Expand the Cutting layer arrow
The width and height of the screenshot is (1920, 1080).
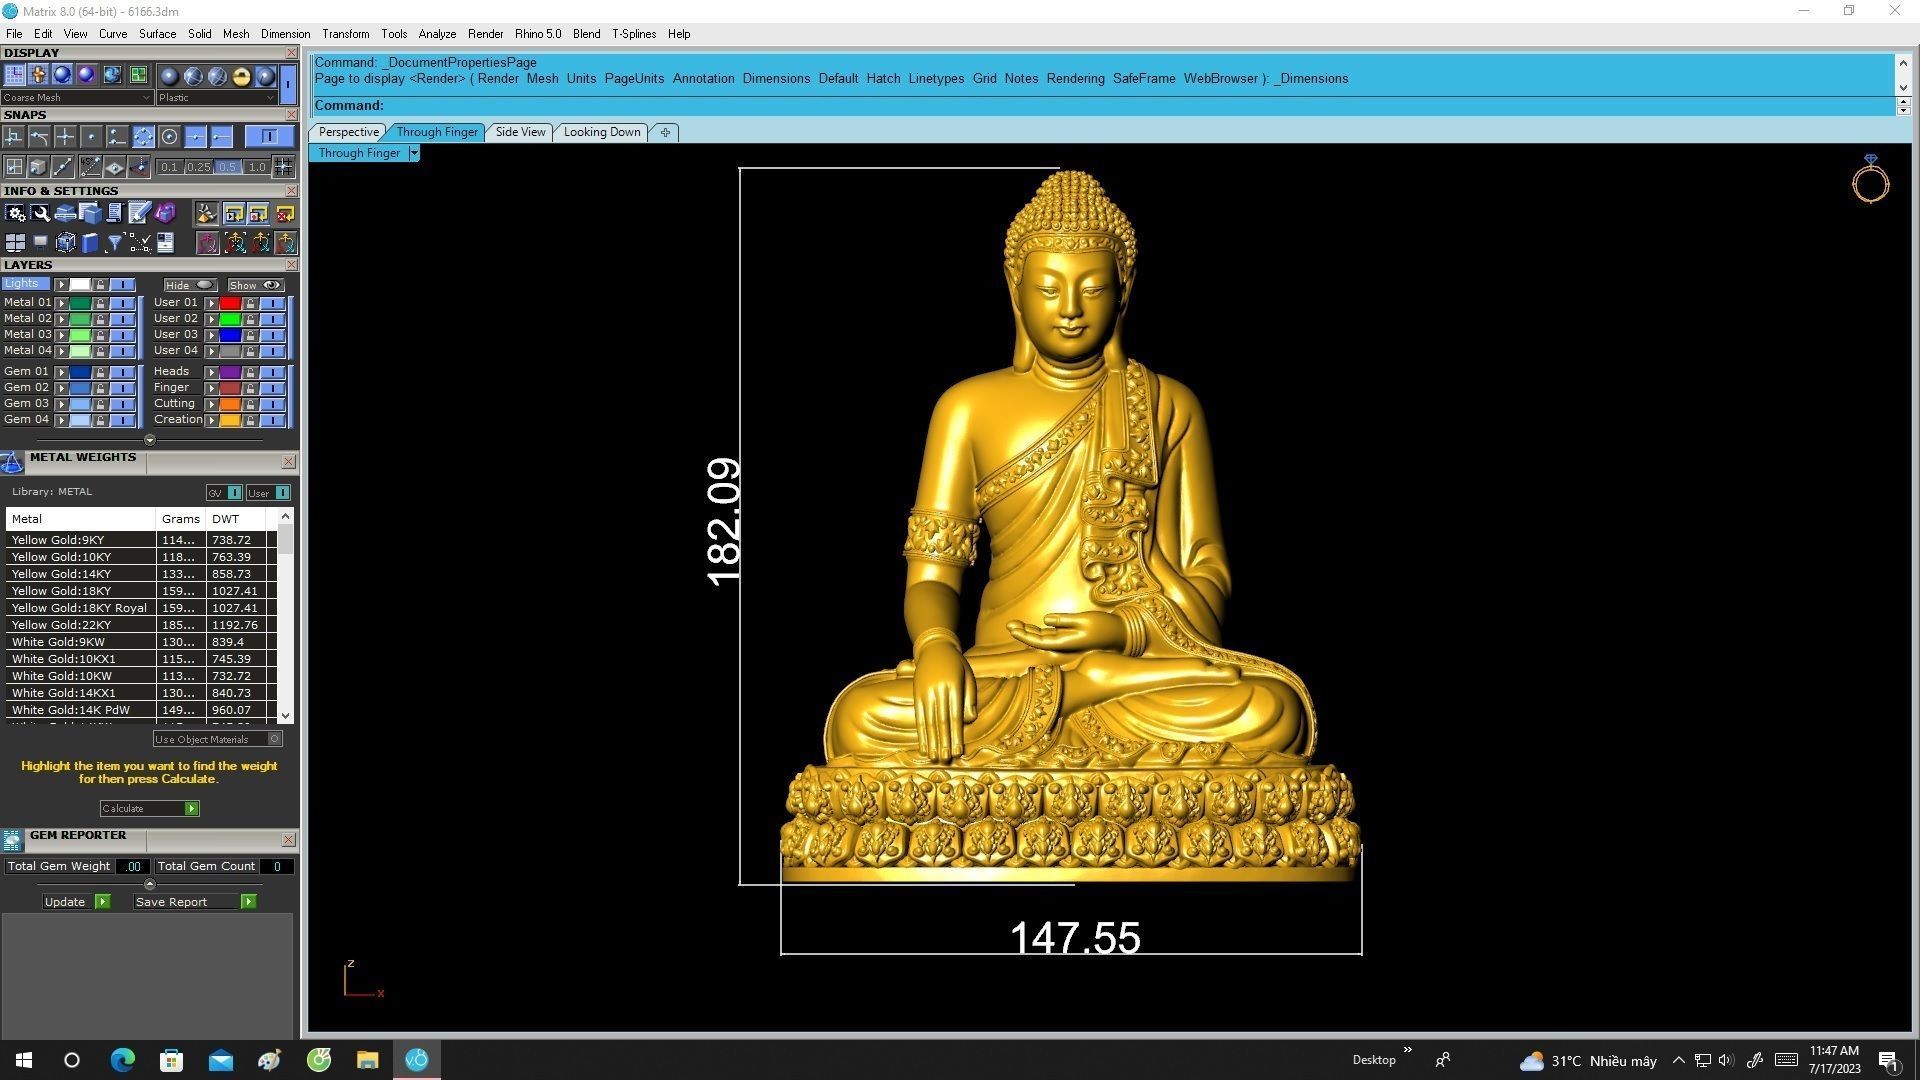click(x=212, y=404)
